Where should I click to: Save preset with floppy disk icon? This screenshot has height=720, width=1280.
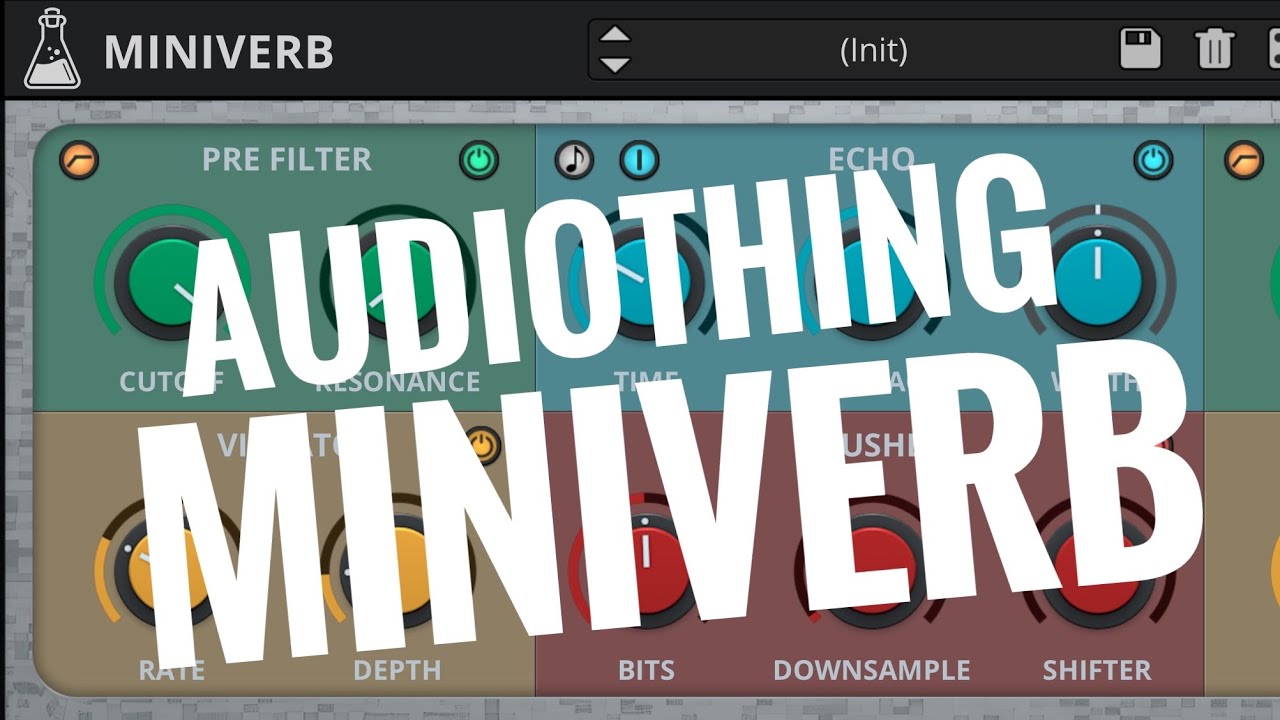[1140, 48]
